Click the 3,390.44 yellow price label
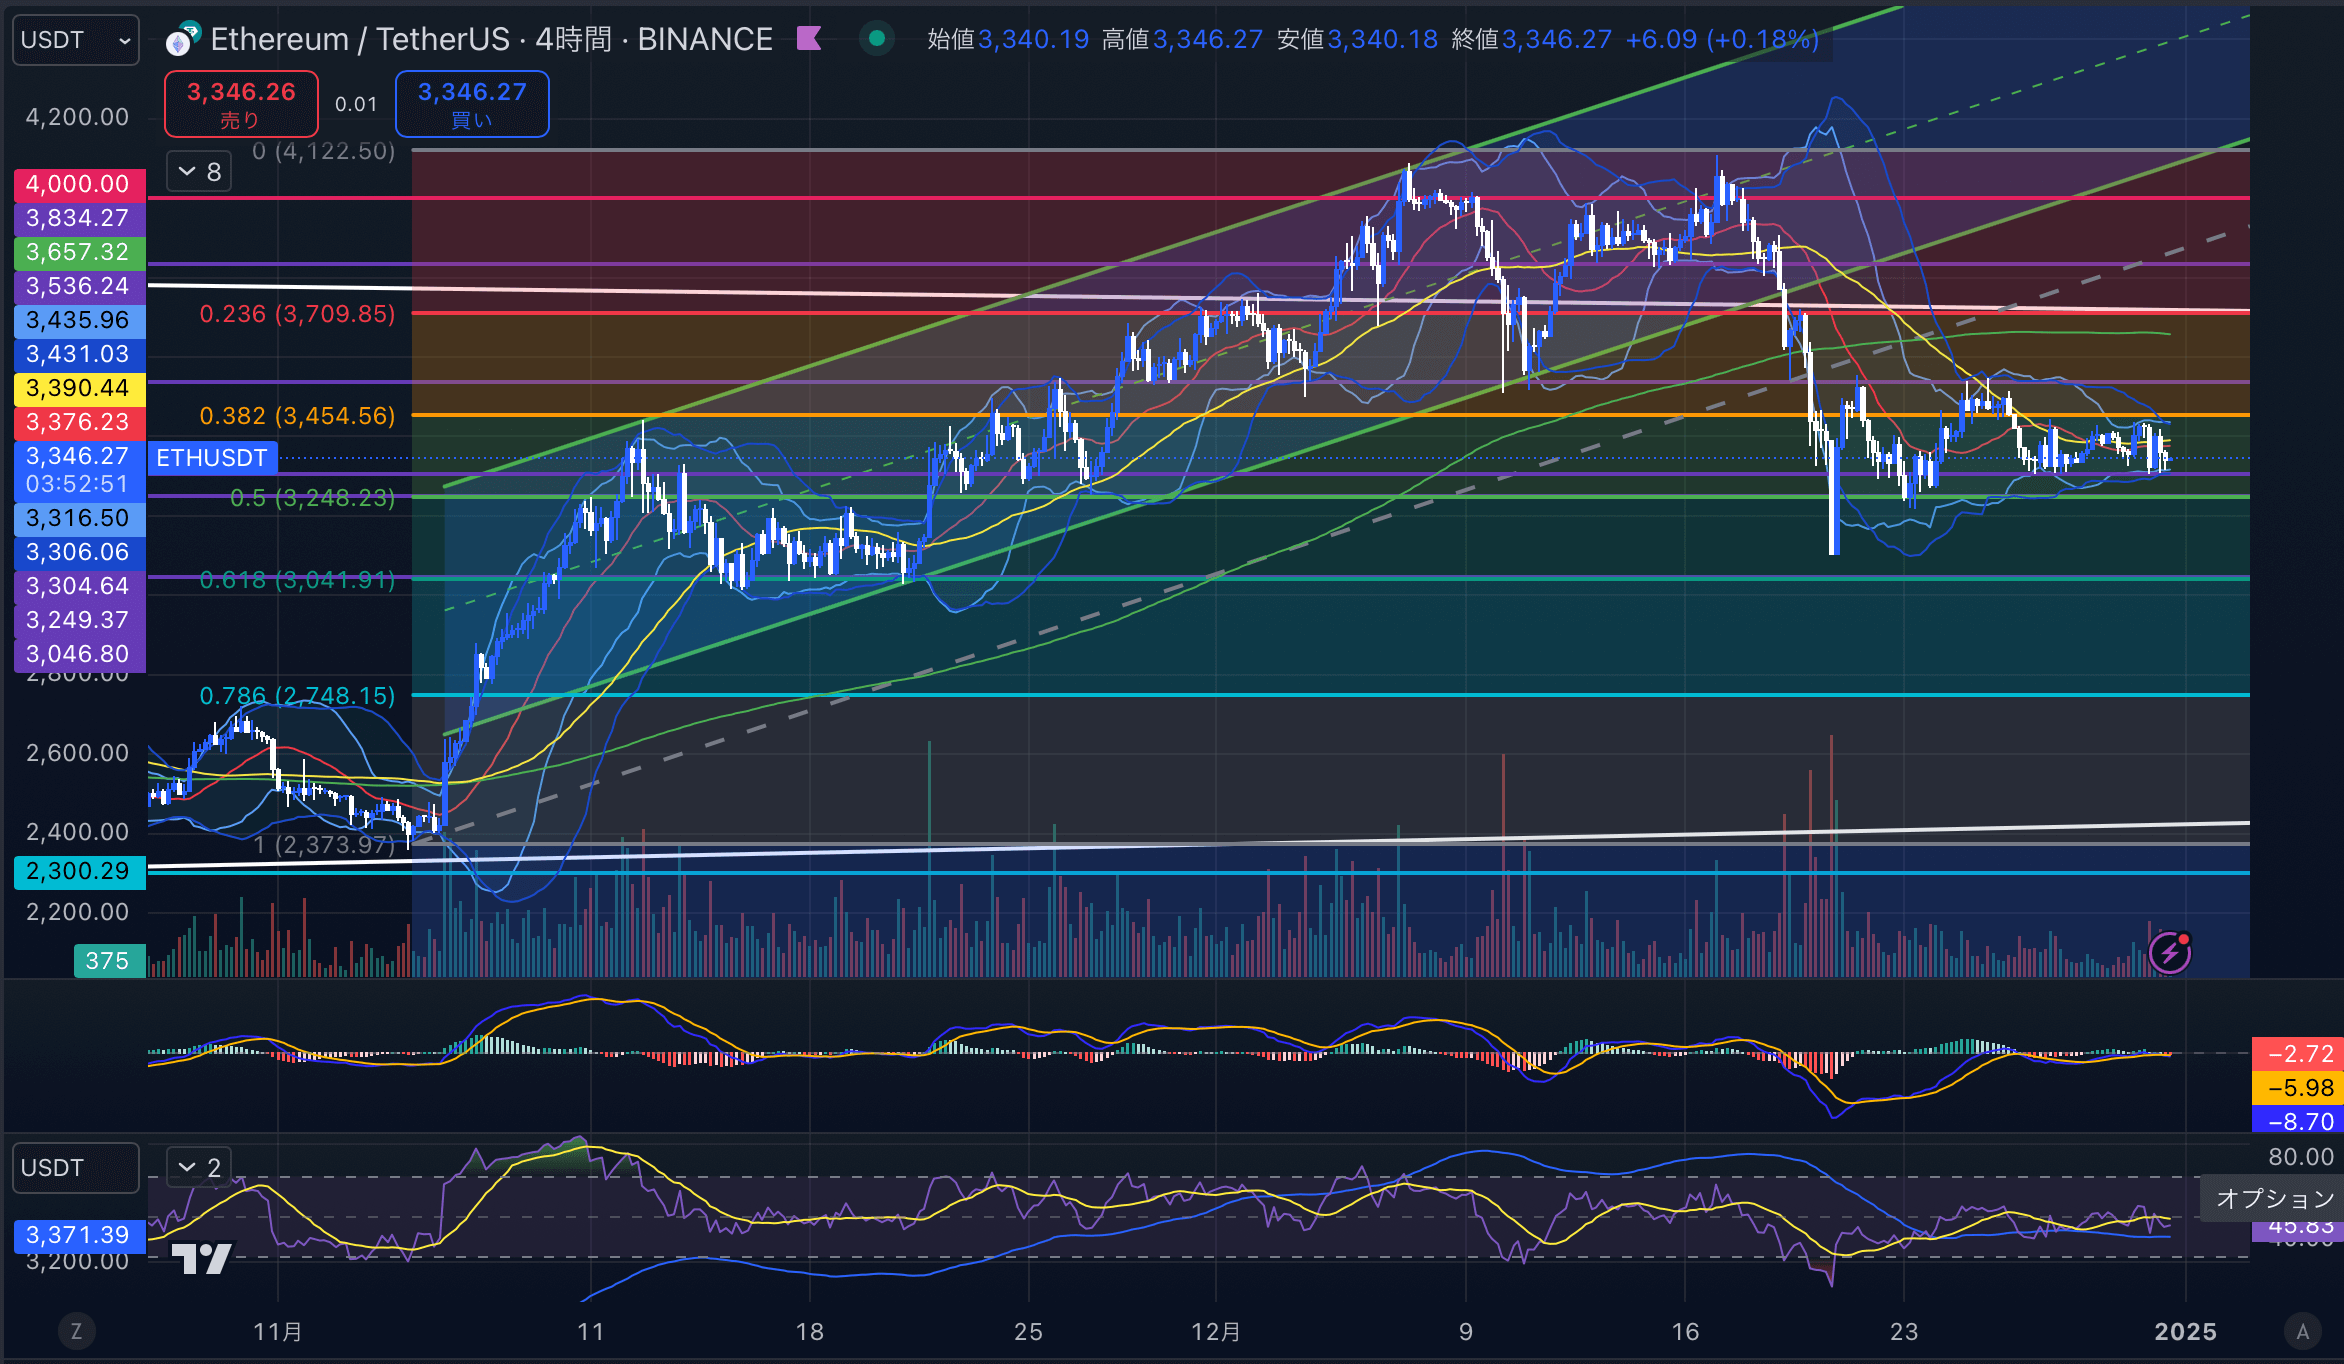The height and width of the screenshot is (1364, 2344). click(79, 388)
